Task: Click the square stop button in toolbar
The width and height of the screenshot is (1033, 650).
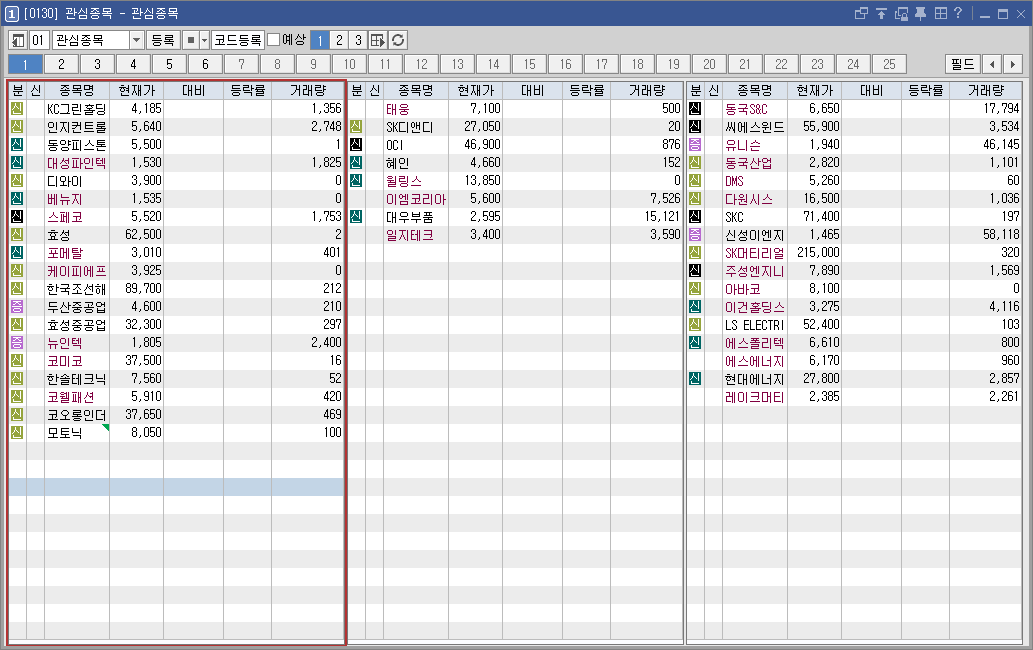Action: (190, 40)
